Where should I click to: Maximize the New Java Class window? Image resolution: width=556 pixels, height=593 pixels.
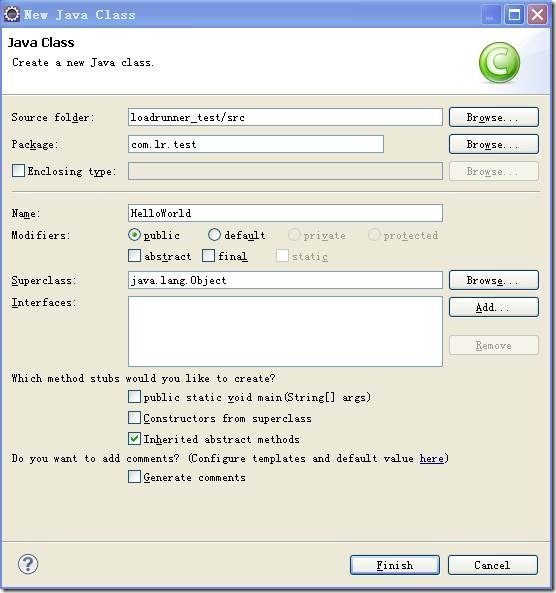pyautogui.click(x=514, y=15)
